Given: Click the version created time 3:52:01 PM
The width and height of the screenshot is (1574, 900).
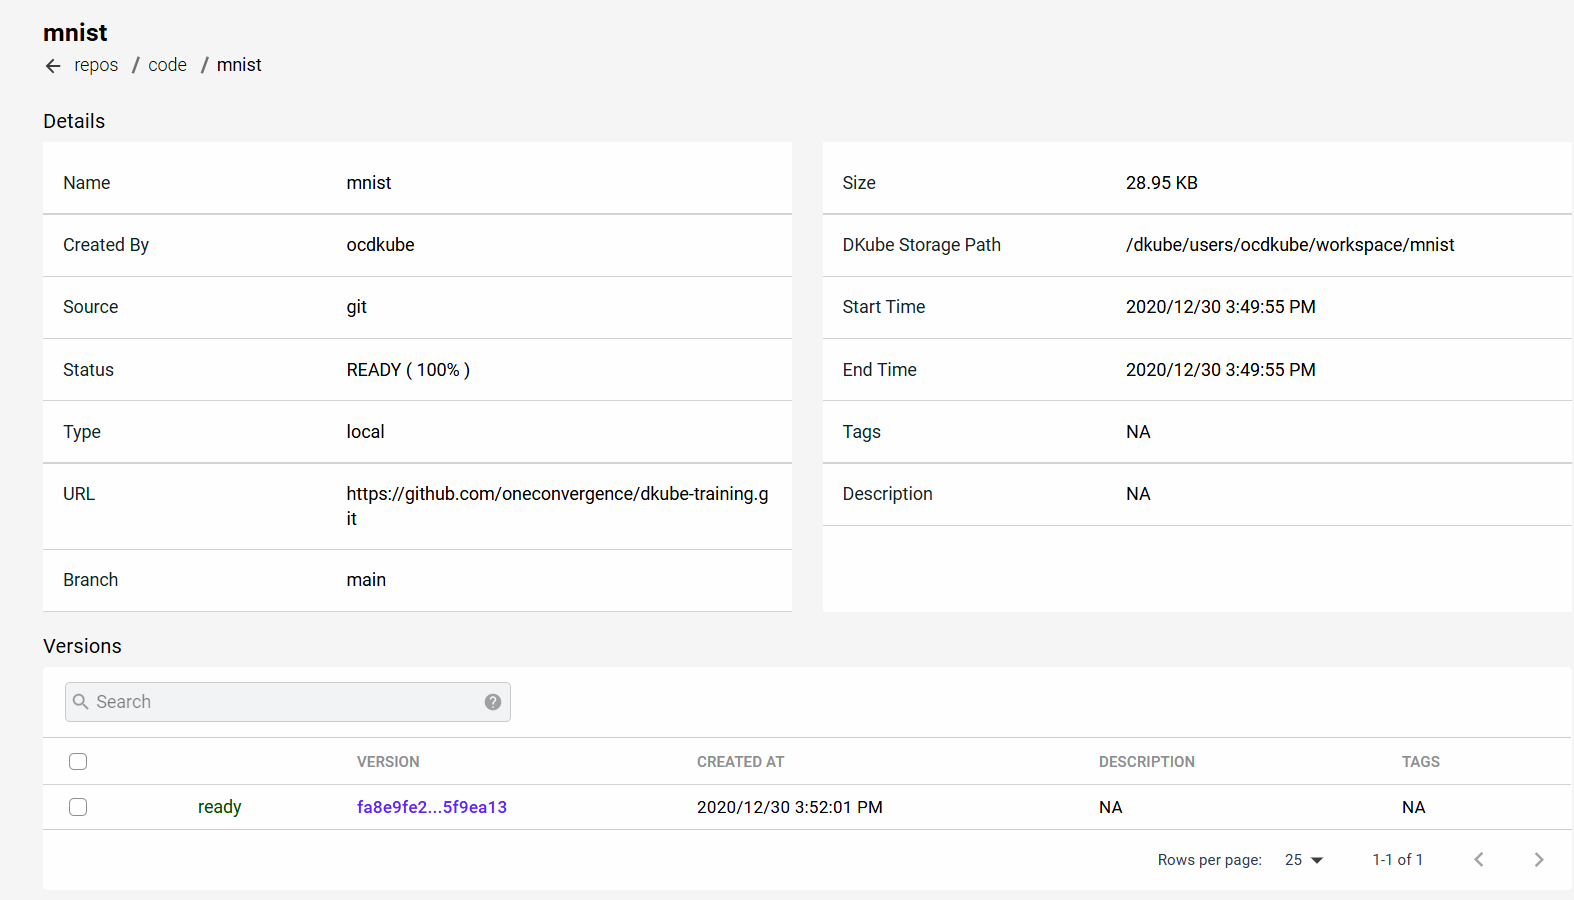Looking at the screenshot, I should click(790, 807).
